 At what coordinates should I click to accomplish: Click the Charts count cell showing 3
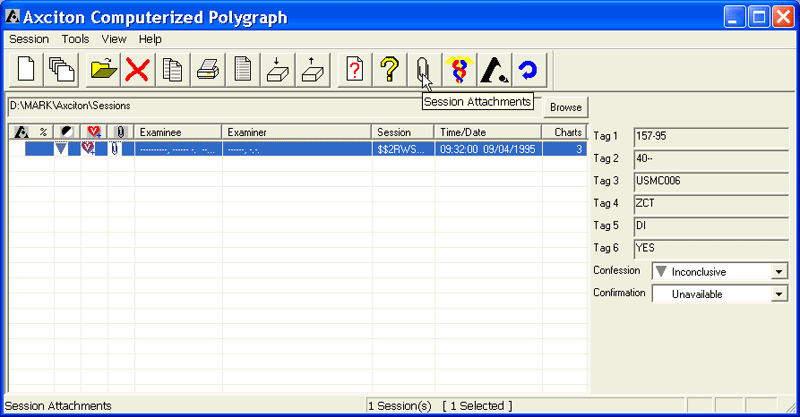pos(564,149)
